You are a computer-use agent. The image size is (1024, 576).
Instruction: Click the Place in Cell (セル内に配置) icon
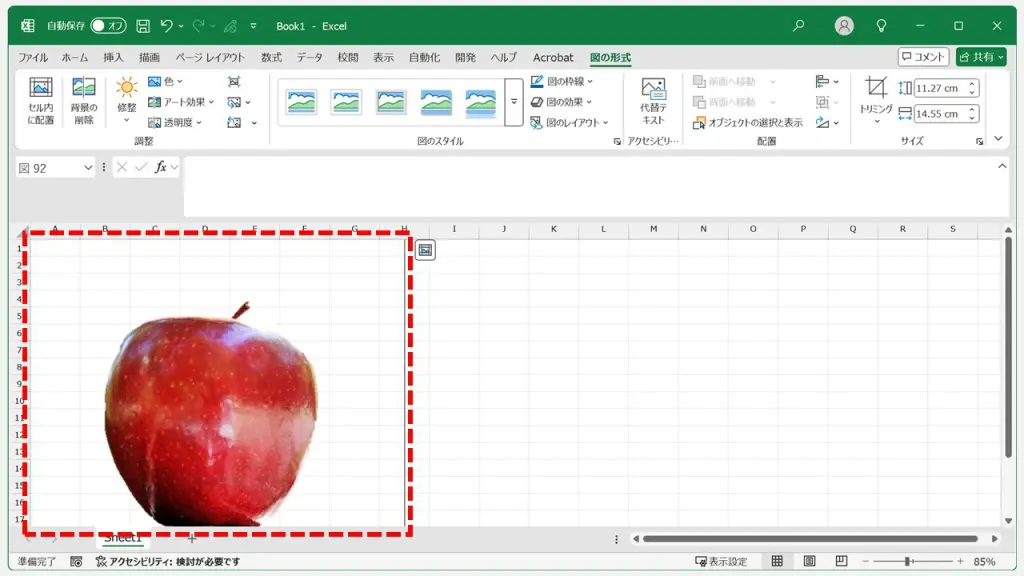coord(40,101)
